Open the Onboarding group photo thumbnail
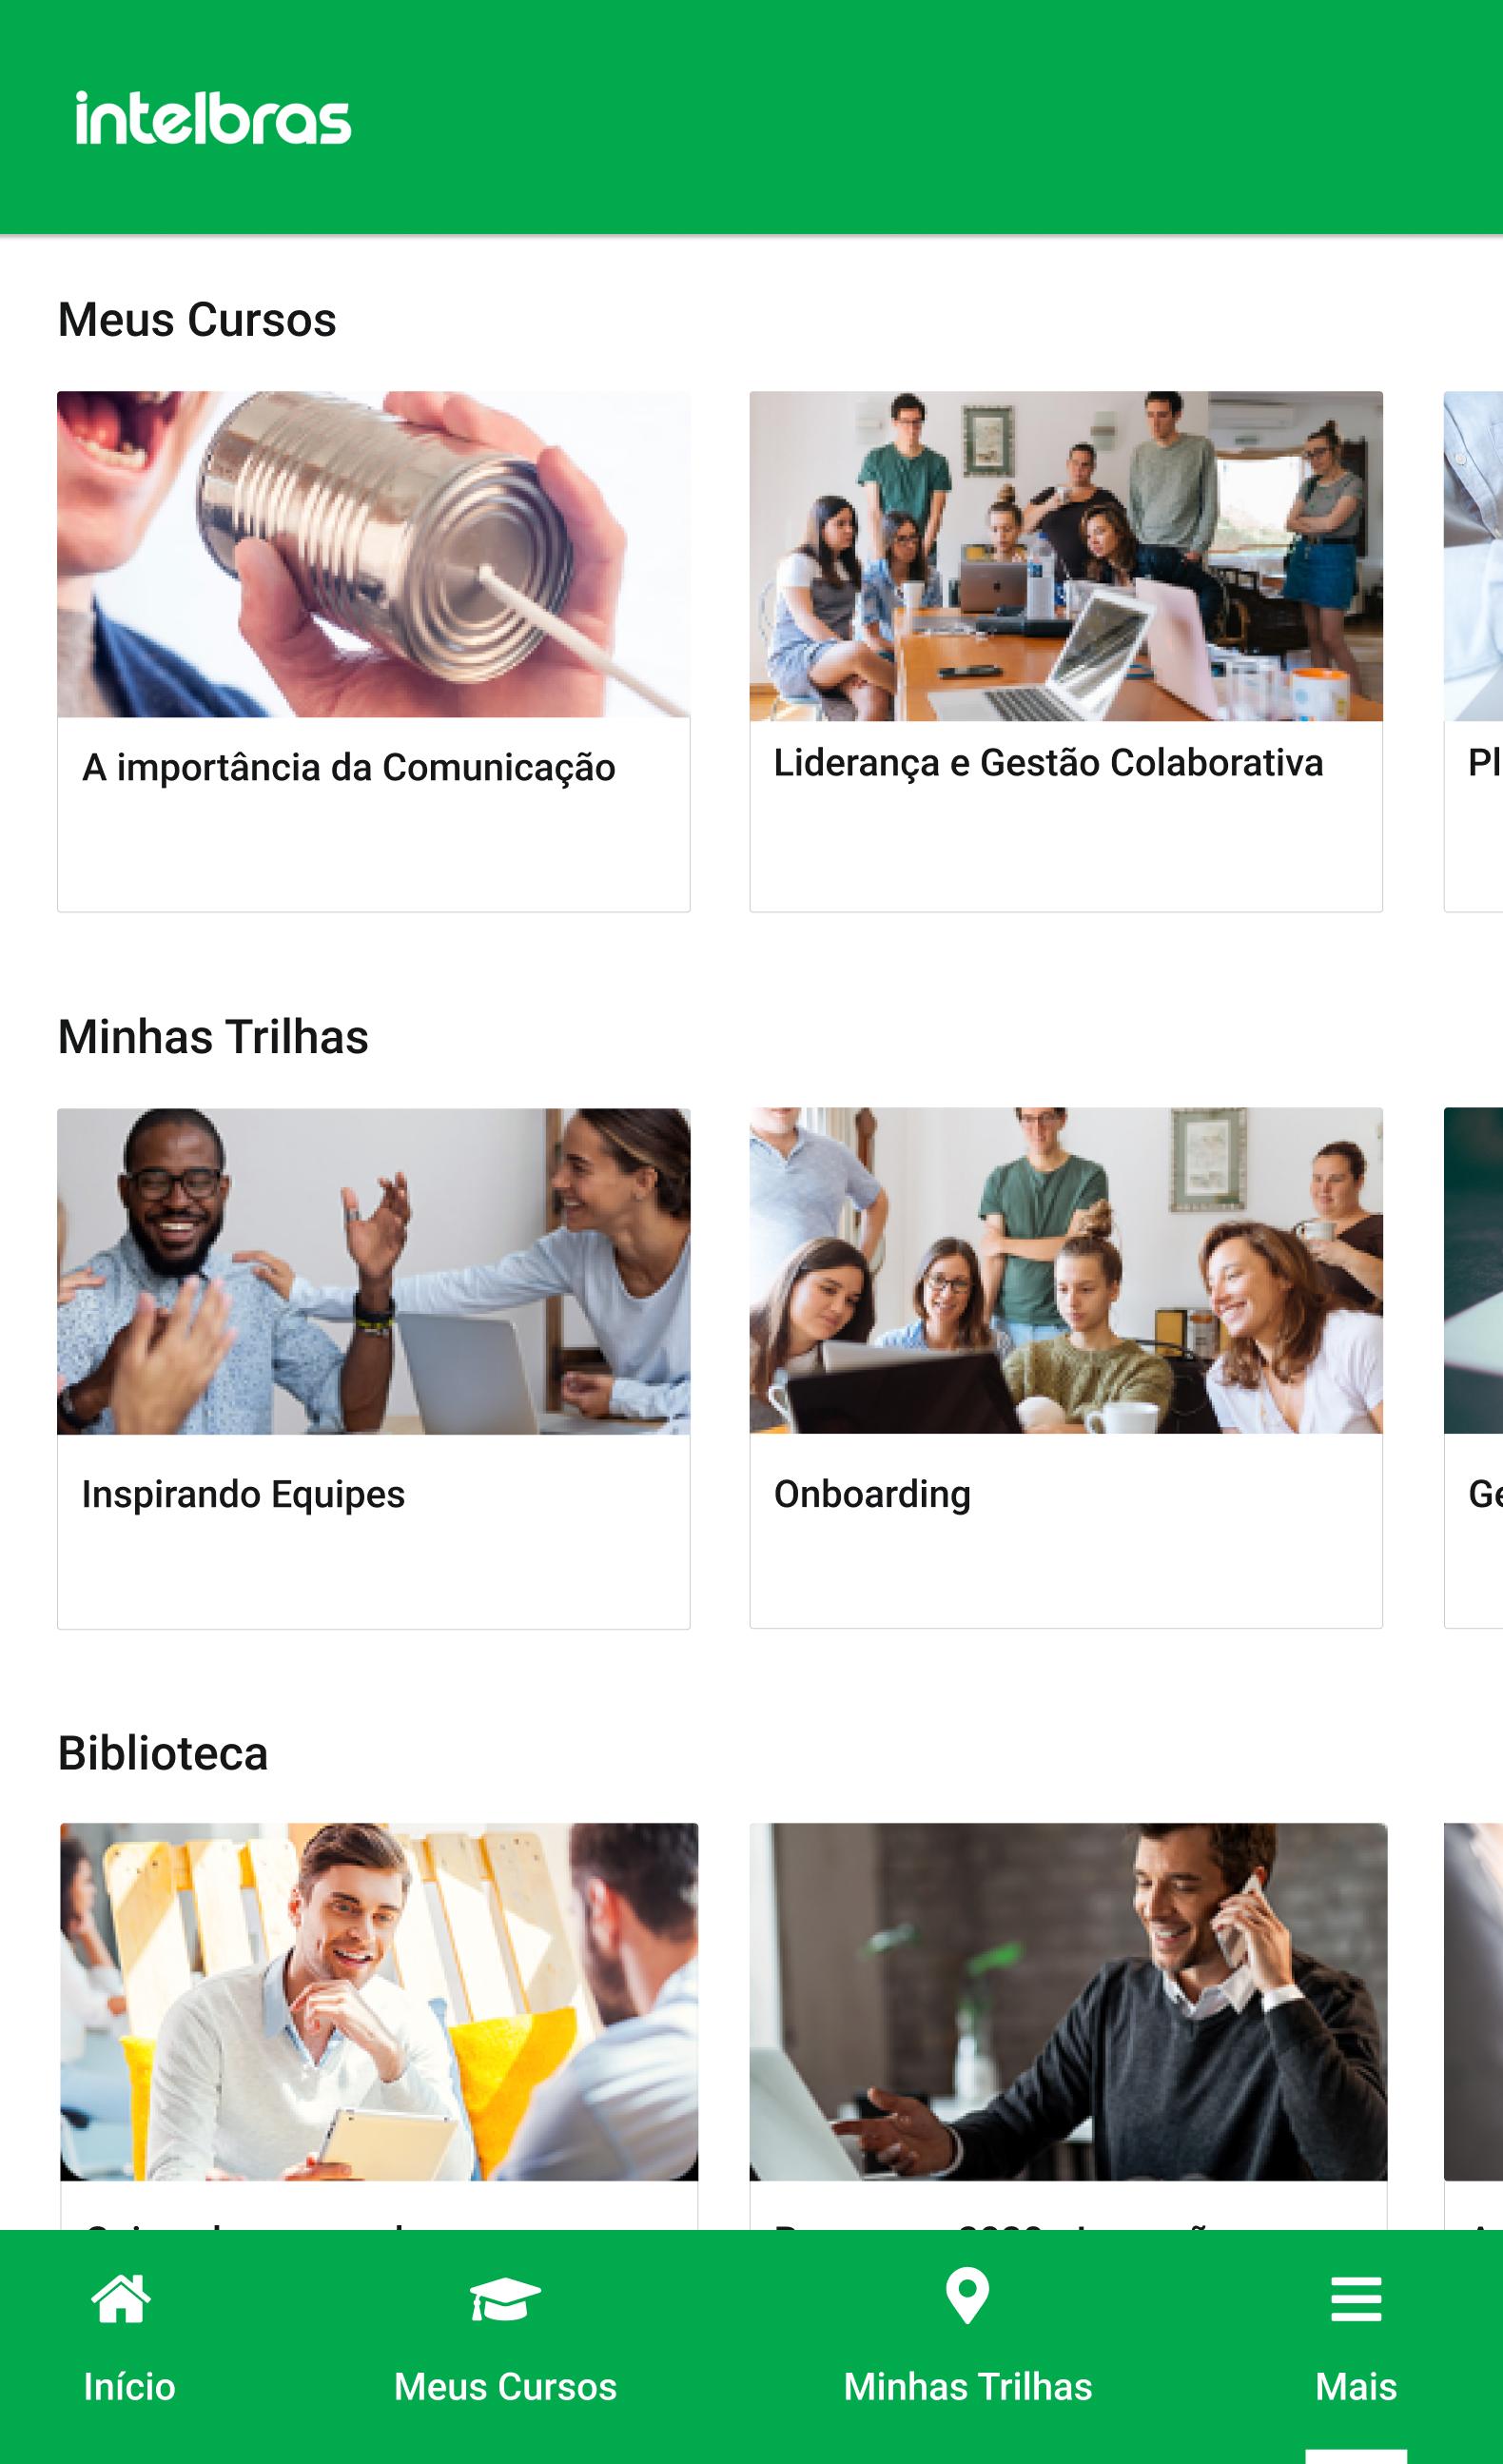Screen dimensions: 1503x2464 click(x=1066, y=1270)
